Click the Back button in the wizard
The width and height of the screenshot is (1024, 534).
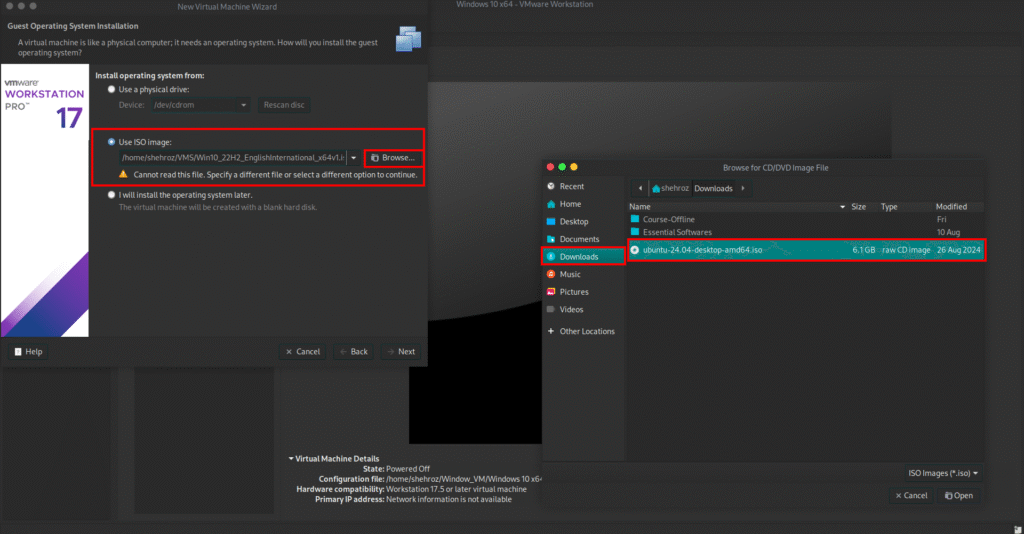point(354,351)
